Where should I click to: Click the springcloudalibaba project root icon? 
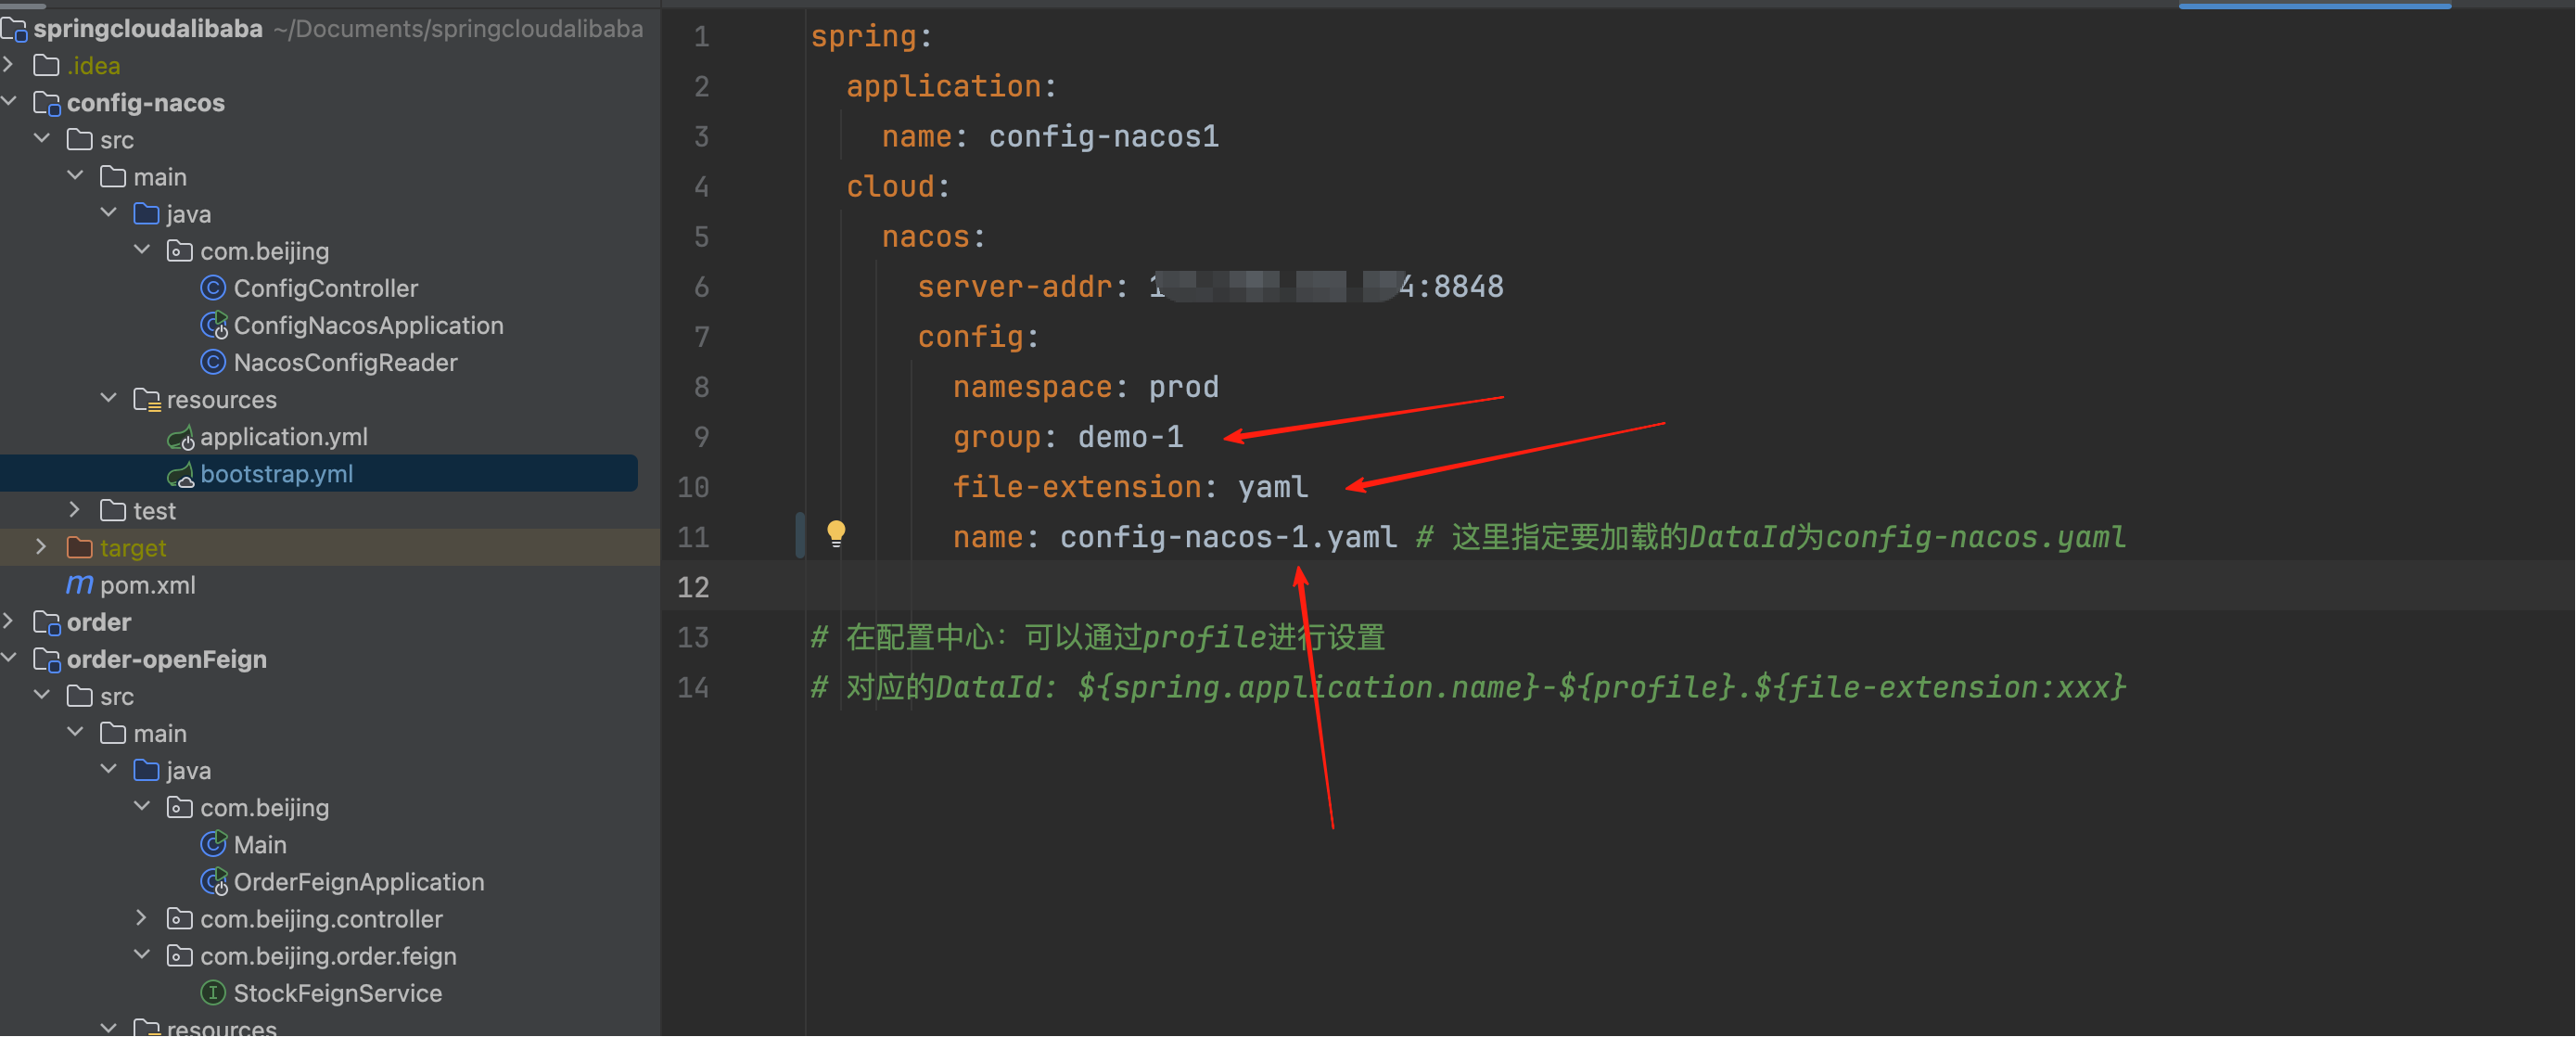(14, 28)
